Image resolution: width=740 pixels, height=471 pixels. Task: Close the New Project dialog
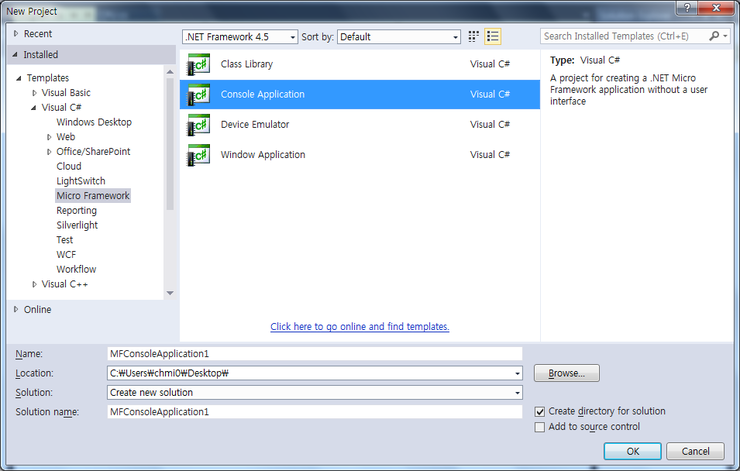pyautogui.click(x=716, y=8)
